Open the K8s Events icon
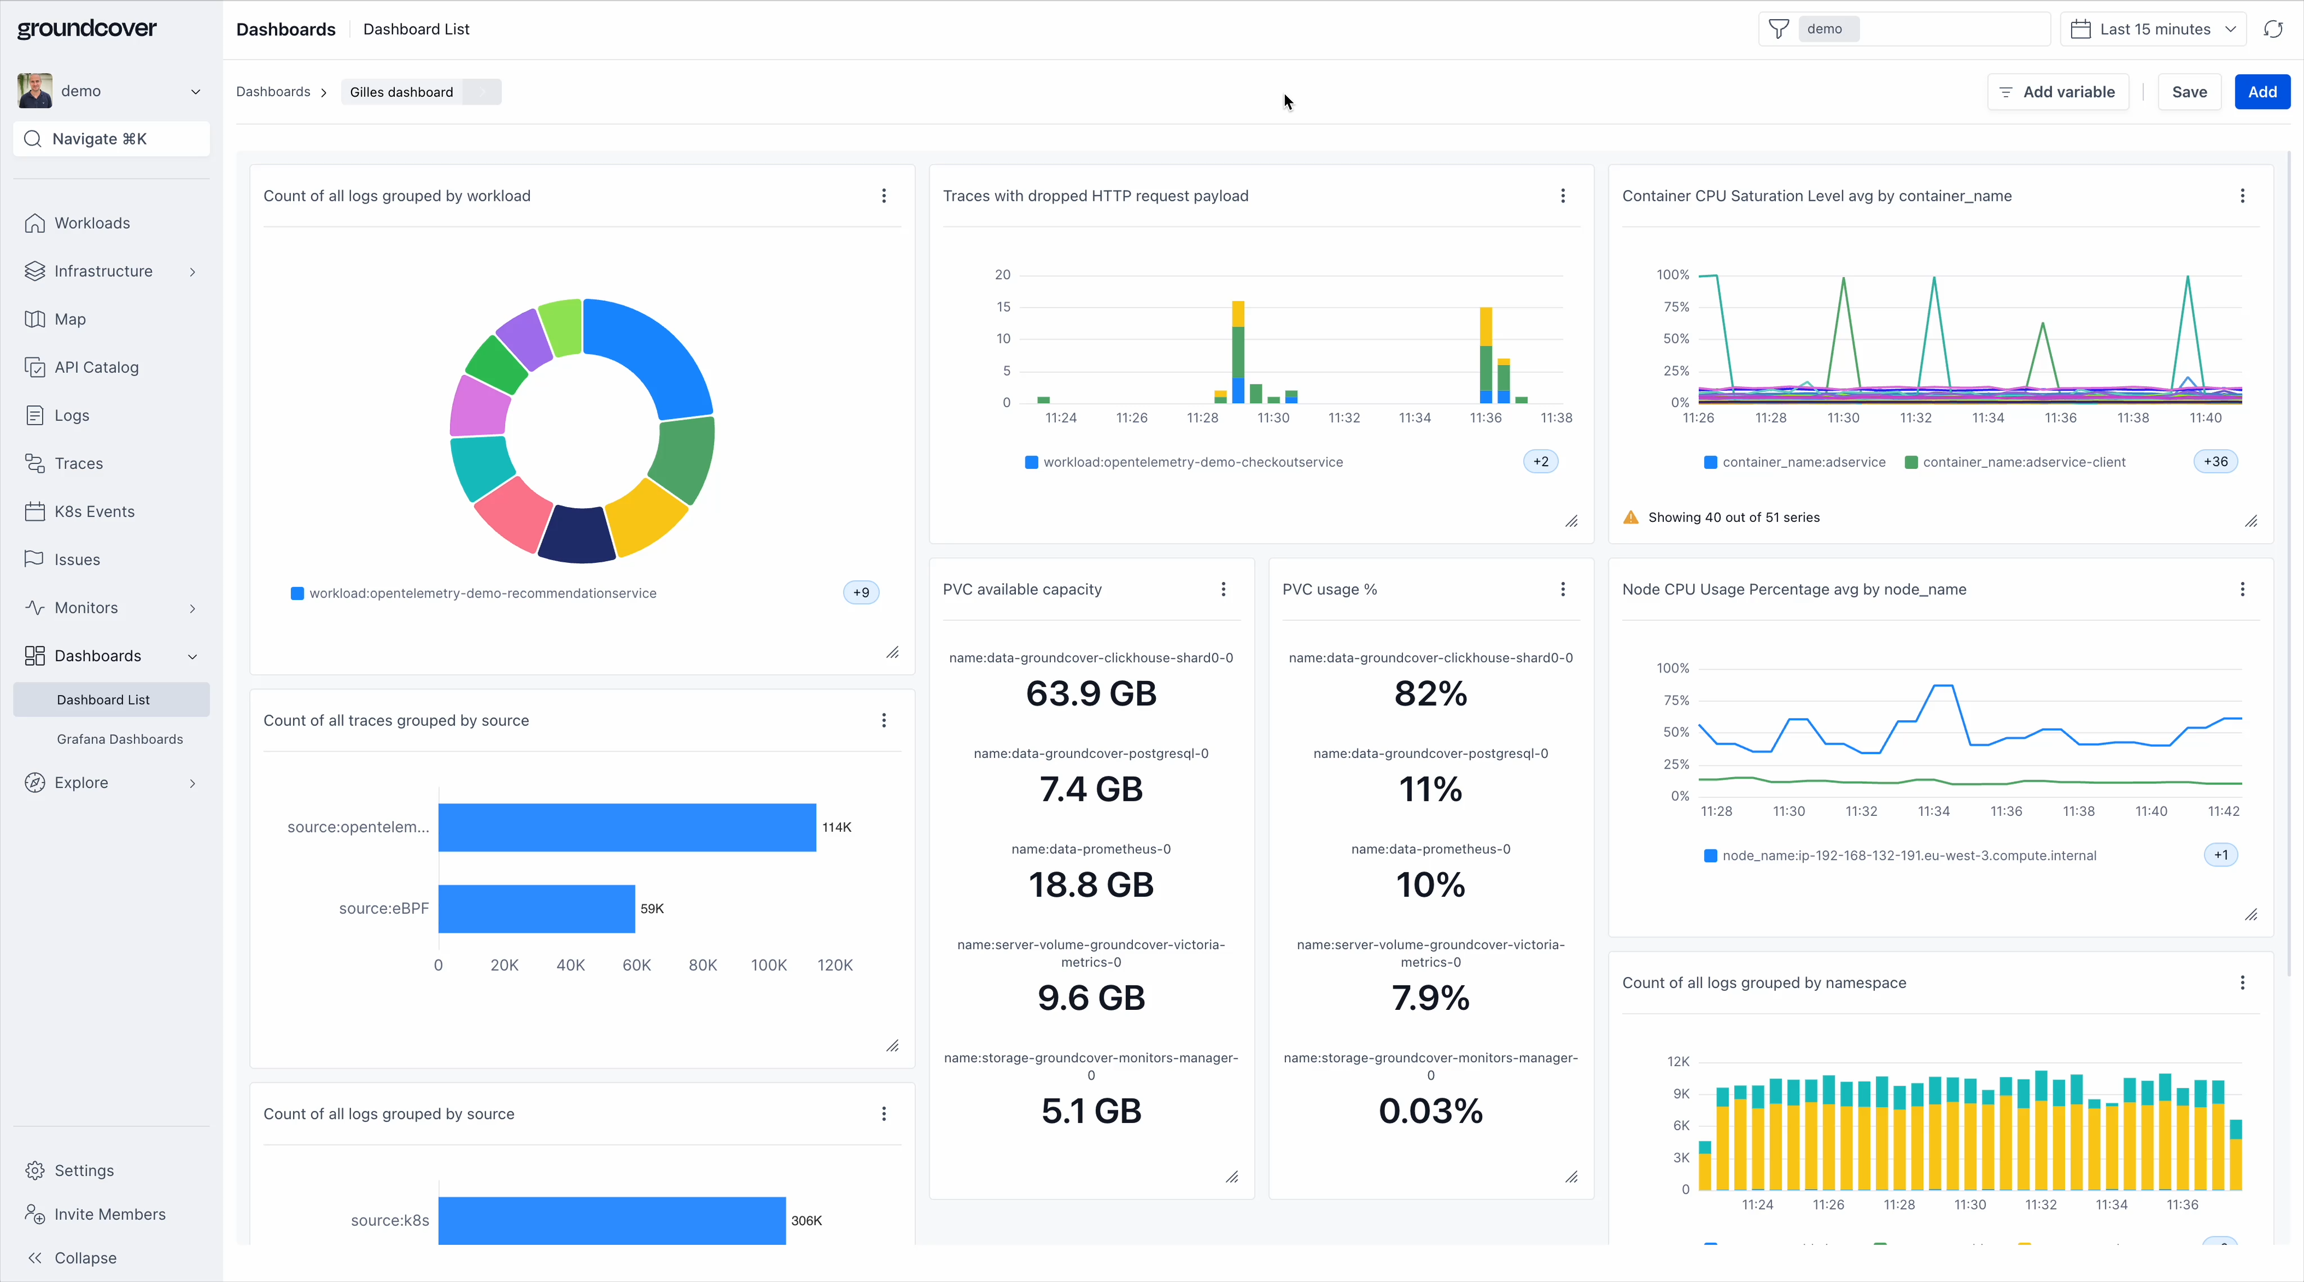The height and width of the screenshot is (1282, 2304). pyautogui.click(x=36, y=511)
